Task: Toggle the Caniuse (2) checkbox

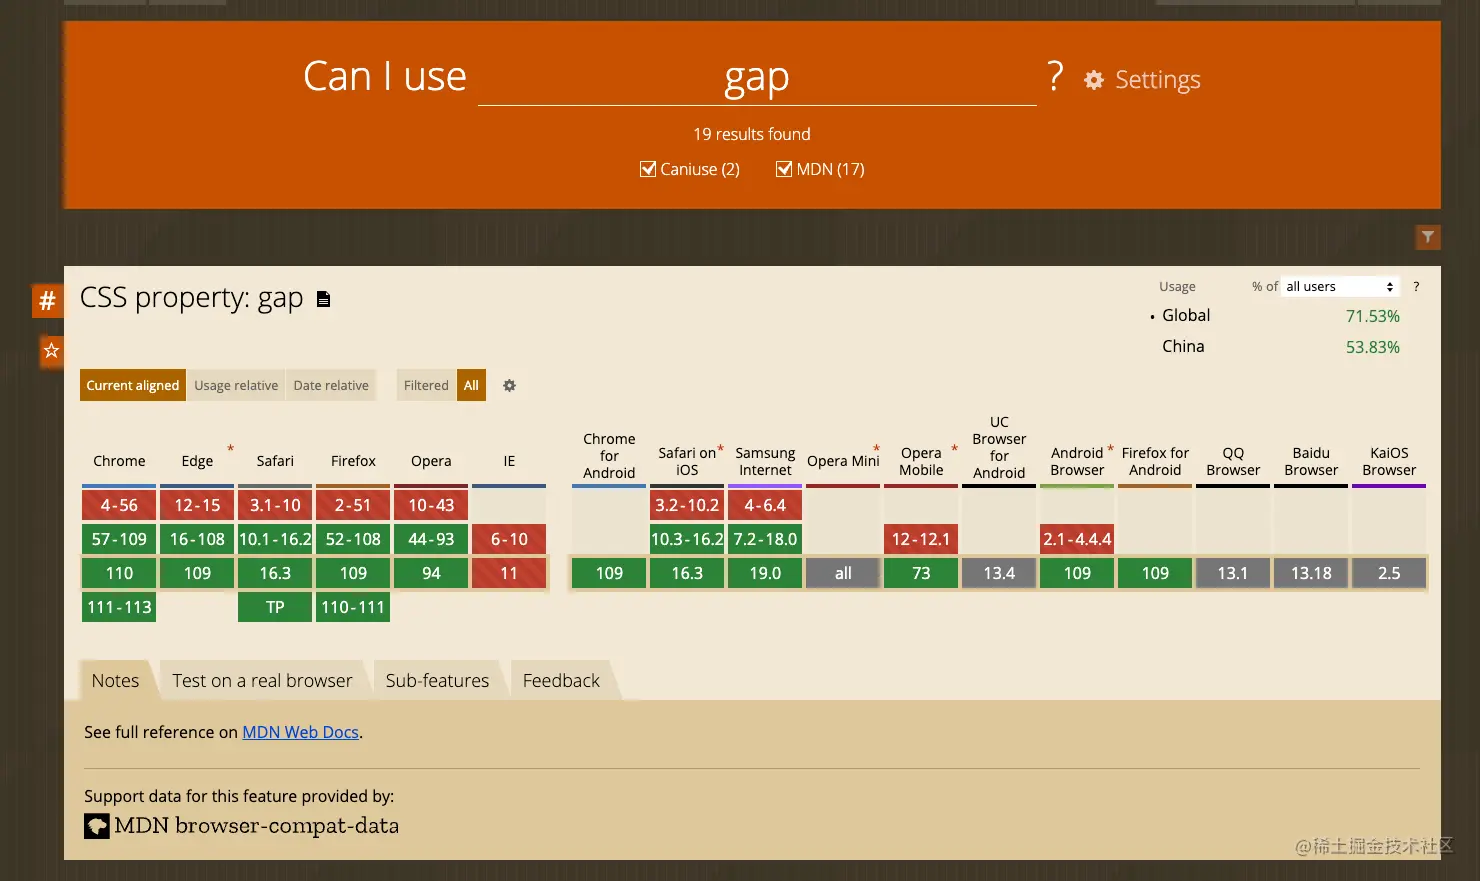Action: point(648,169)
